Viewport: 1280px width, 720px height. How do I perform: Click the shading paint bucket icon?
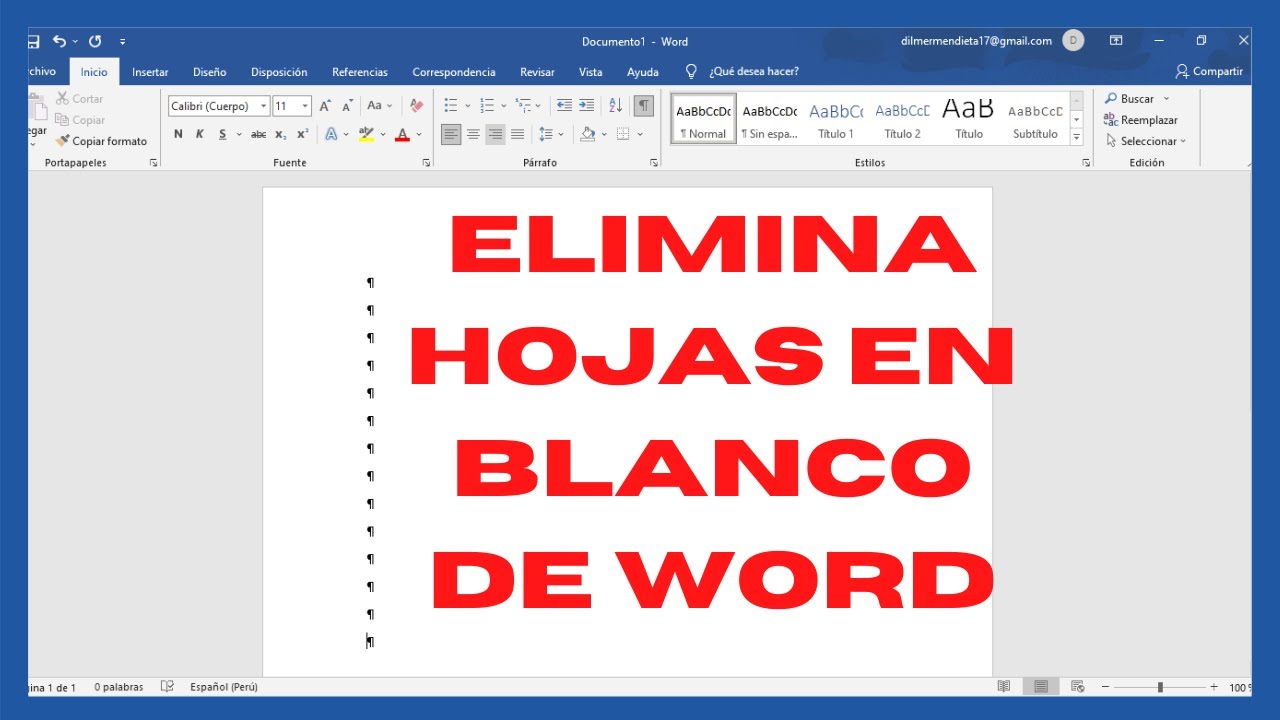click(x=587, y=134)
